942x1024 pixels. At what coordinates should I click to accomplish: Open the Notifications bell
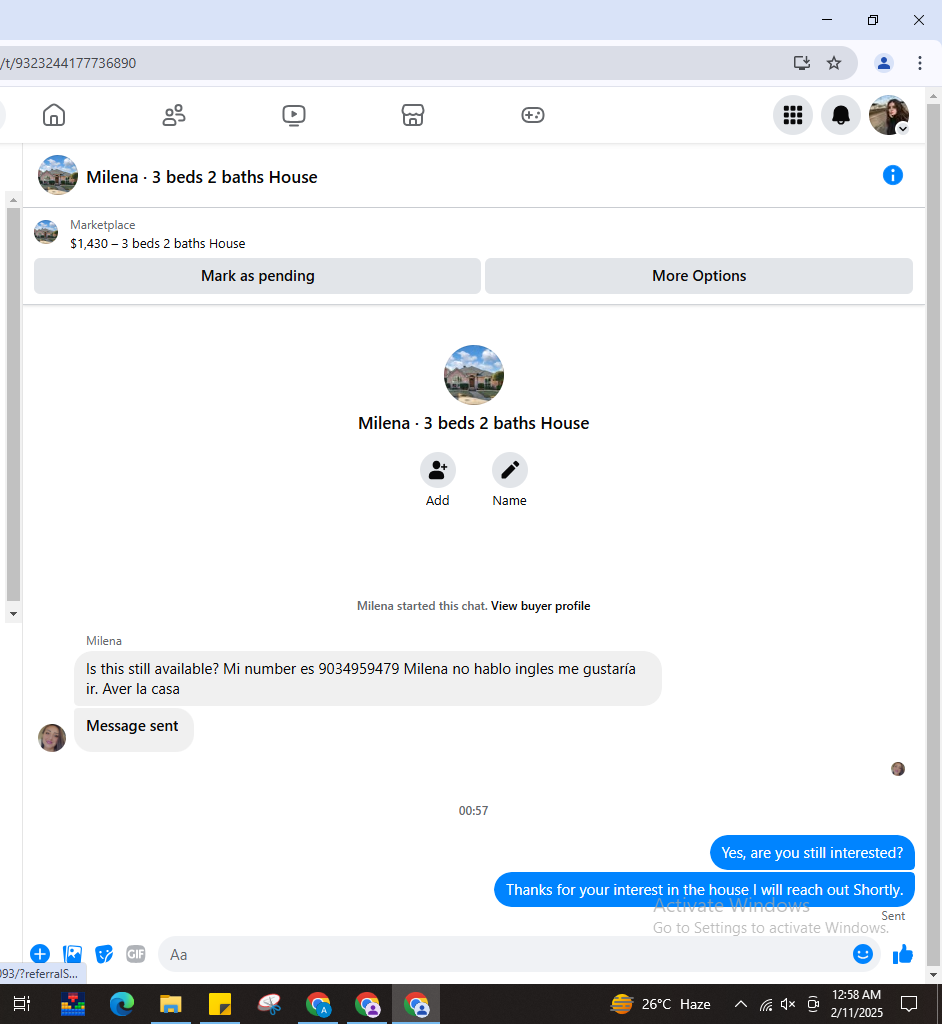[x=841, y=115]
